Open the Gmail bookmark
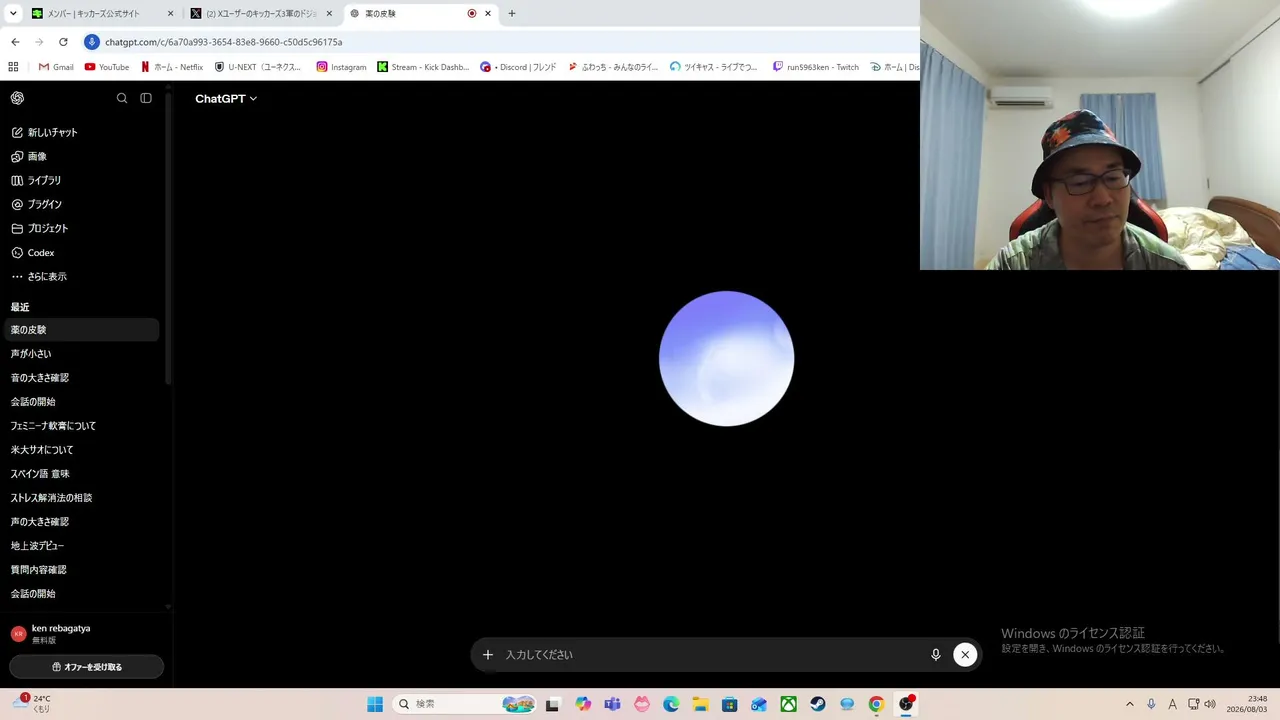1280x720 pixels. coord(56,67)
